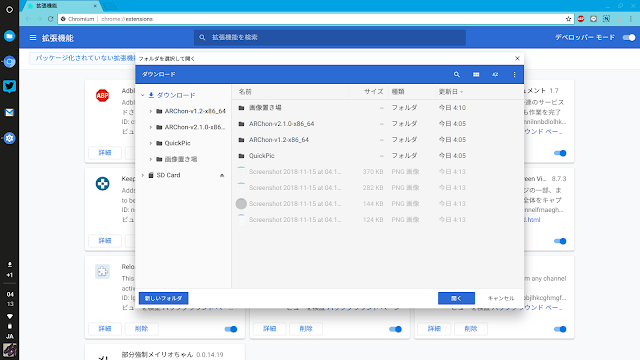Screen dimensions: 640x360
Task: Select the QuickPic folder in the file list
Action: 378,156
